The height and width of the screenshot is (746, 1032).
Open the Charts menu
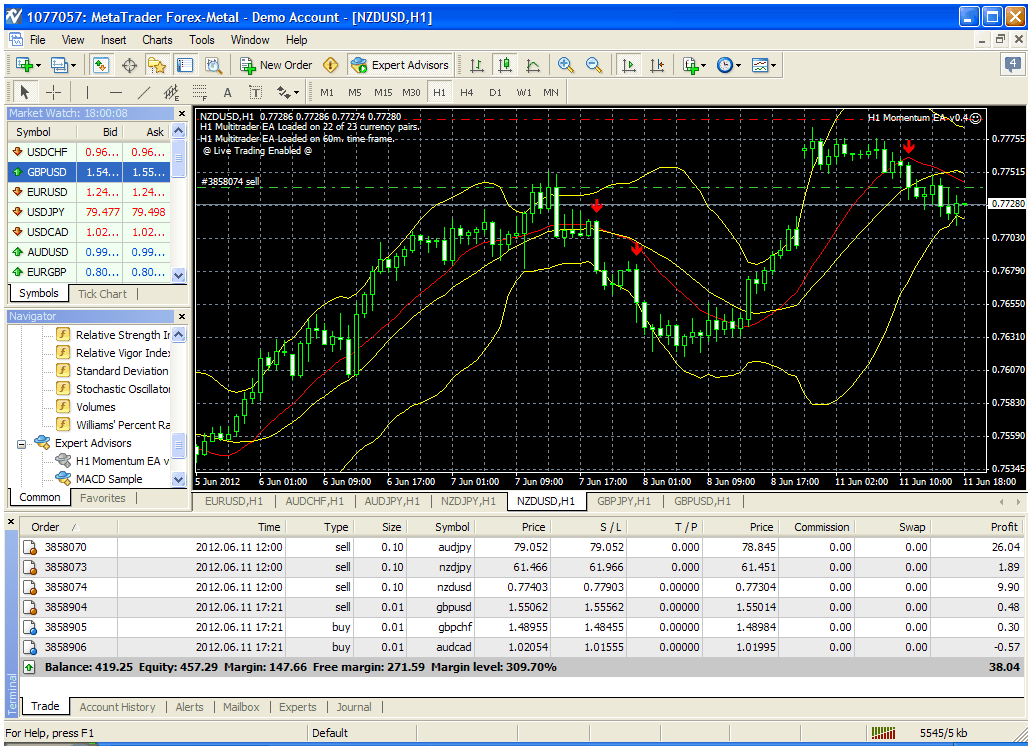[157, 40]
